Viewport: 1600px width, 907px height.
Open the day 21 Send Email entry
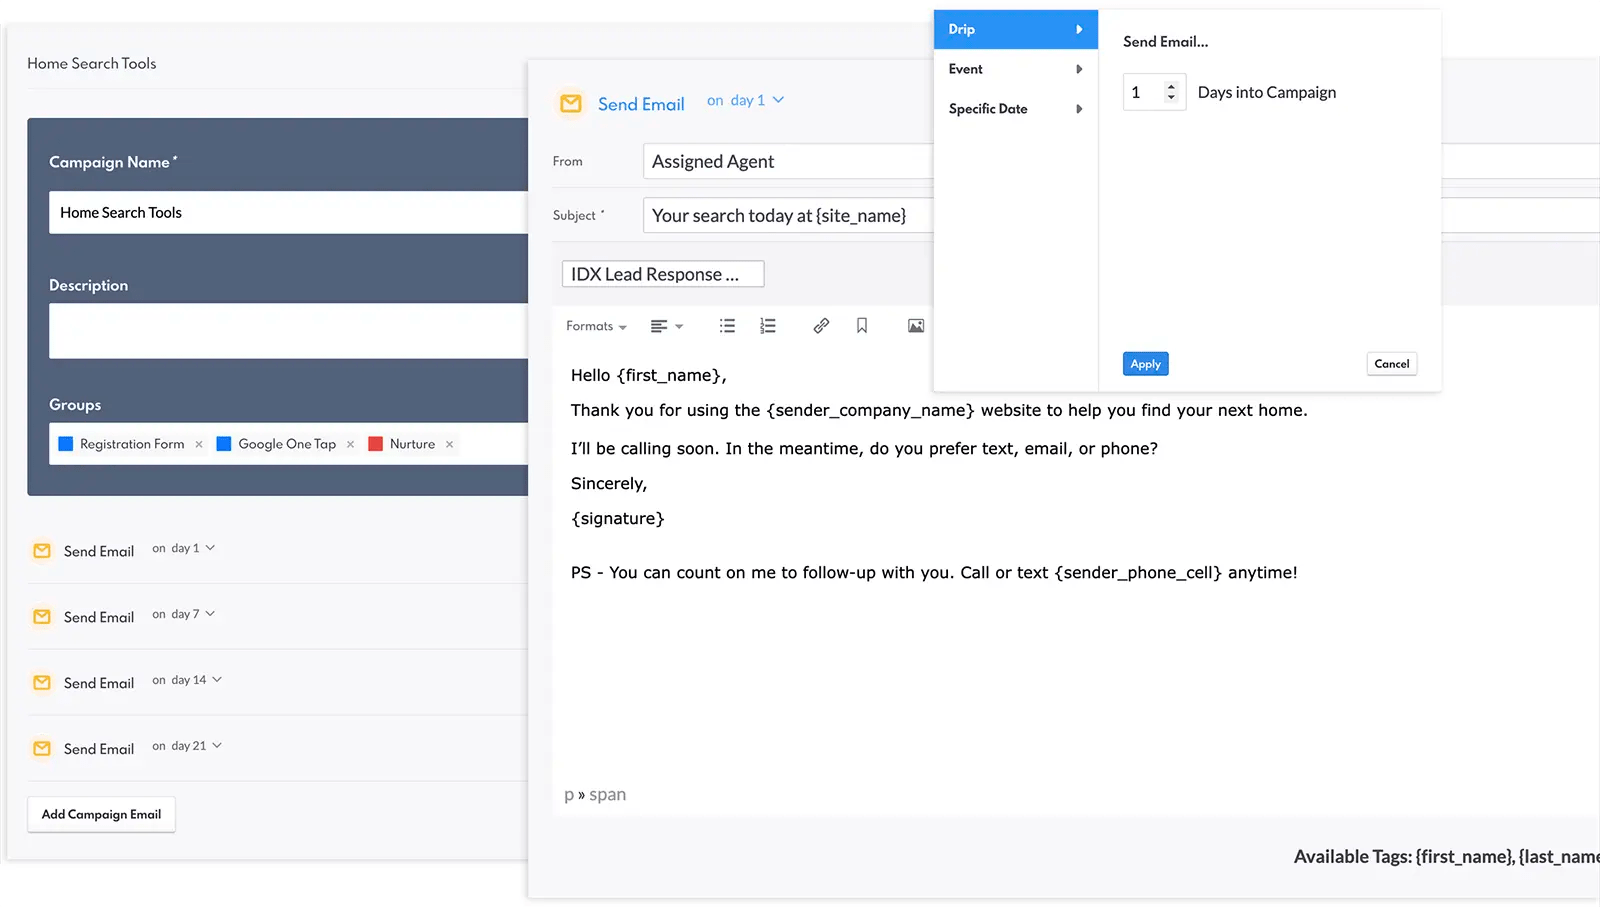99,749
